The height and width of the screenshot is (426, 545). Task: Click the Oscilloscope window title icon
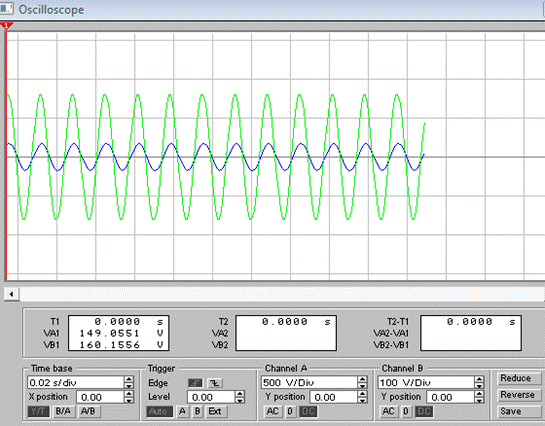coord(6,9)
